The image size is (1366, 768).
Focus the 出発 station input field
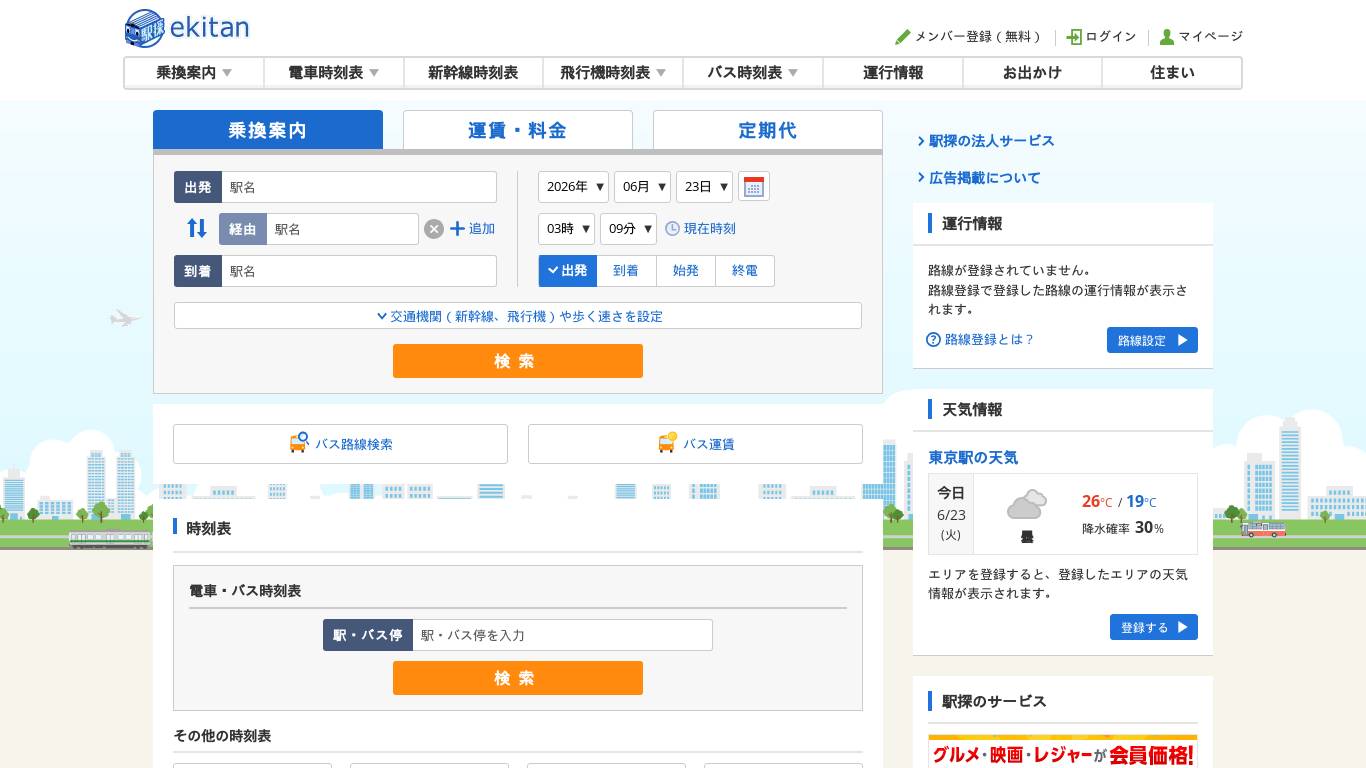click(359, 187)
